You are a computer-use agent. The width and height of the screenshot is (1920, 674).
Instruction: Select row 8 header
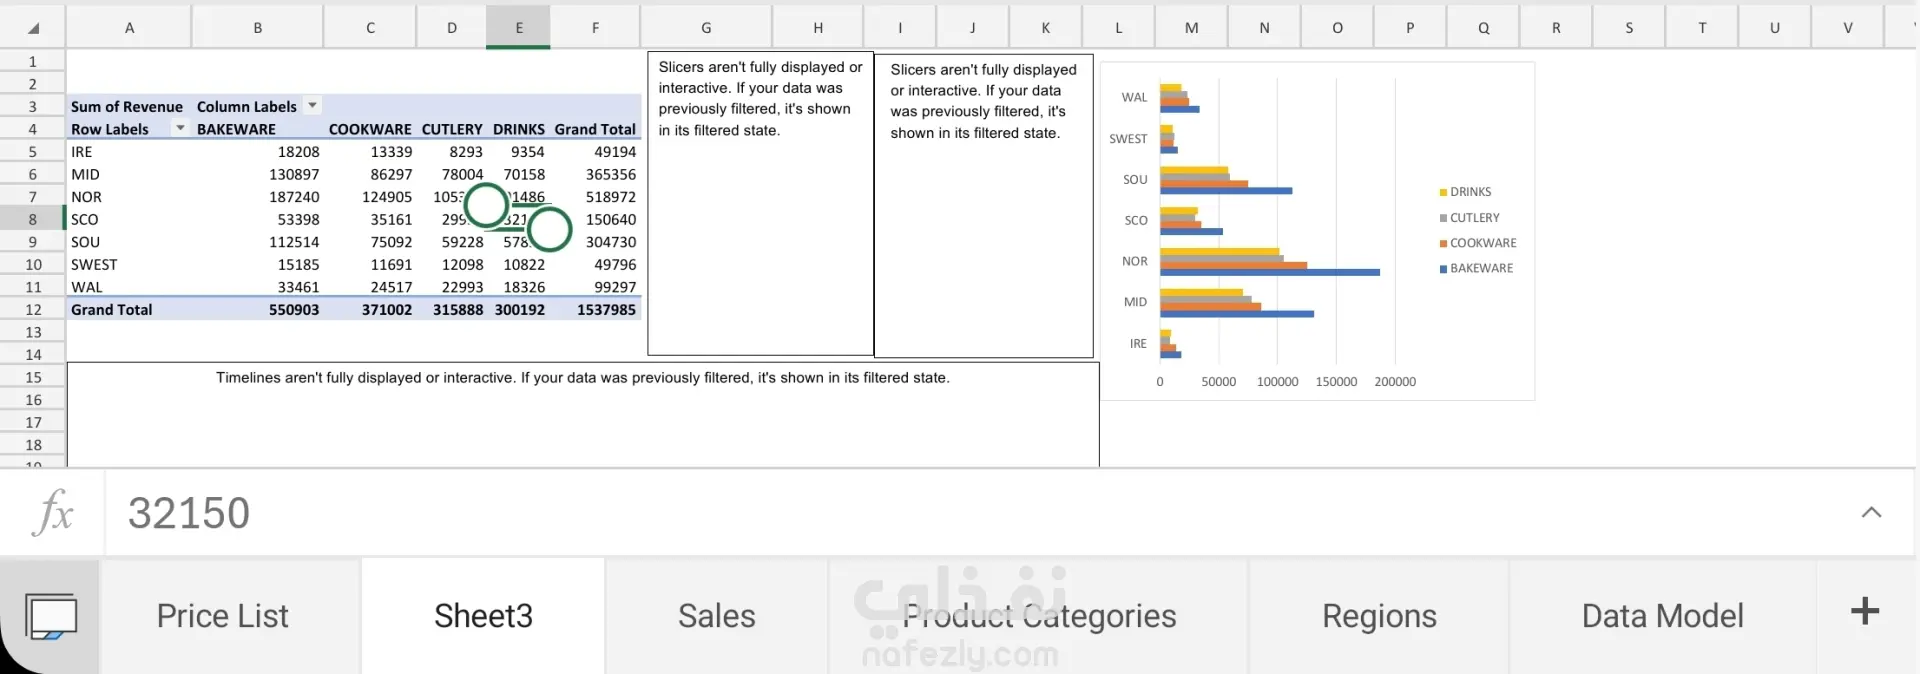(33, 219)
